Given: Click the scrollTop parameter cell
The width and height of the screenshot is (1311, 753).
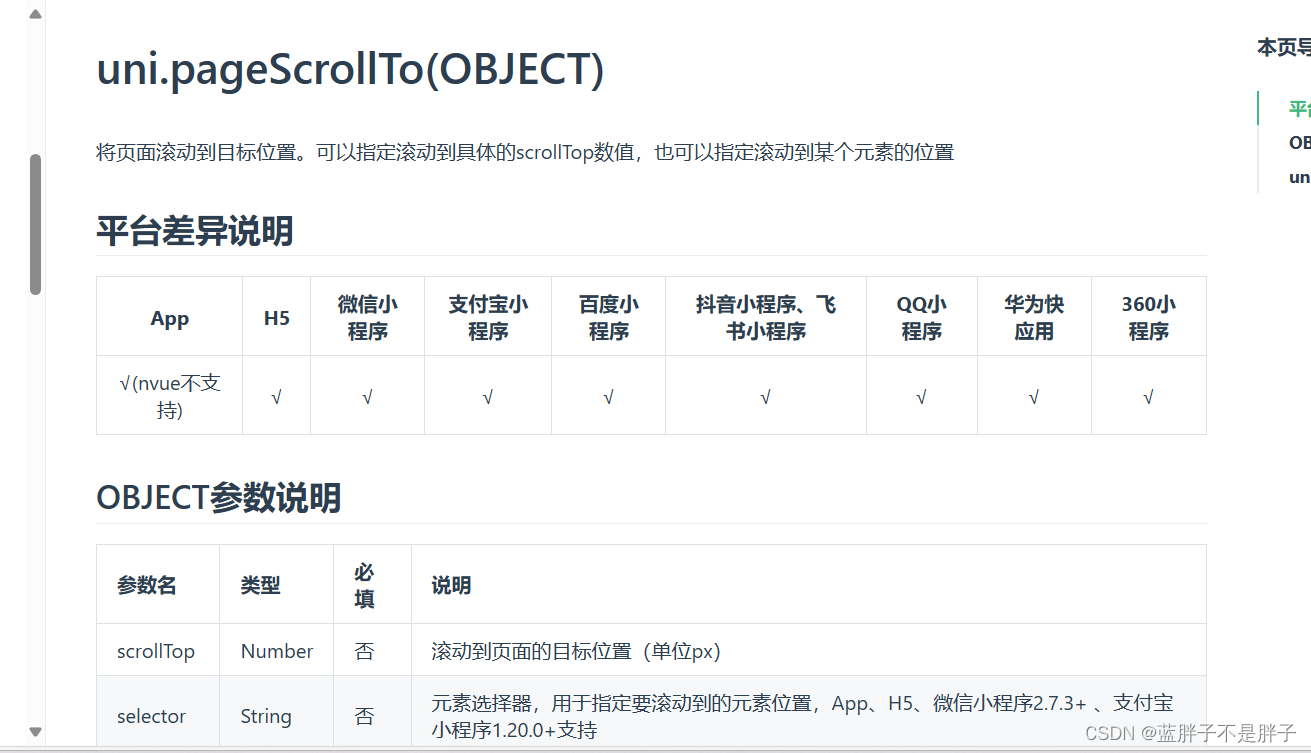Looking at the screenshot, I should pyautogui.click(x=158, y=651).
